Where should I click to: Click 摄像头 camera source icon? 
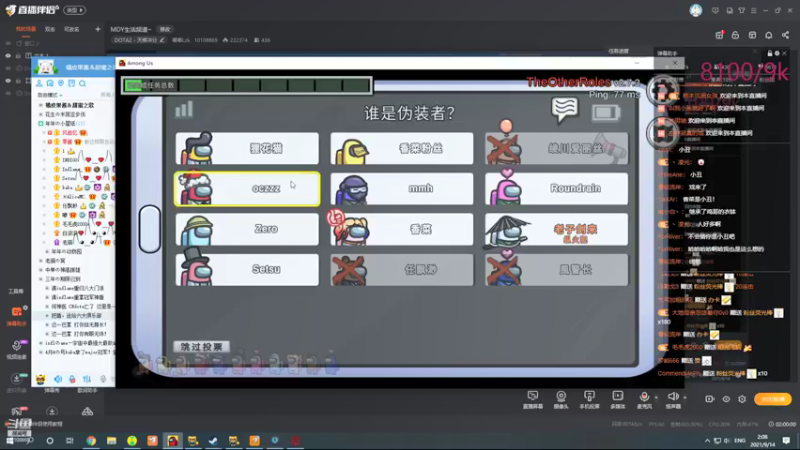coord(561,399)
